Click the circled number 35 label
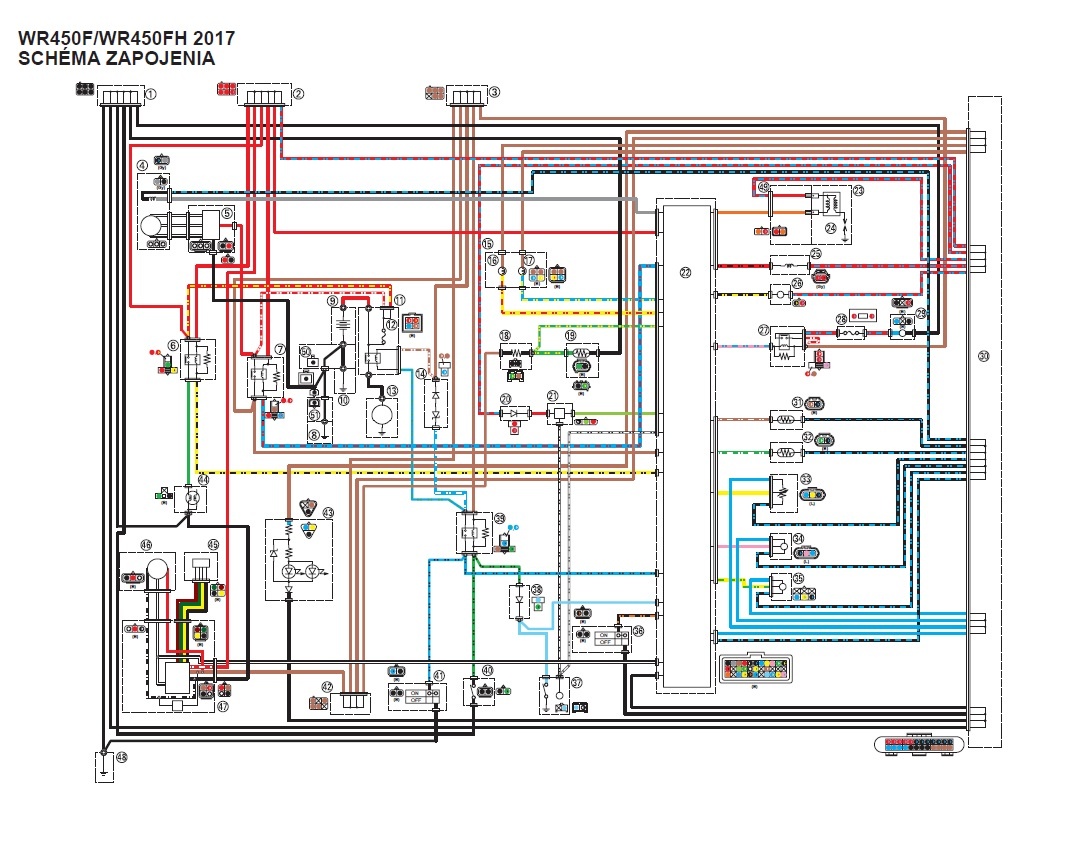Viewport: 1067px width, 858px height. [798, 578]
